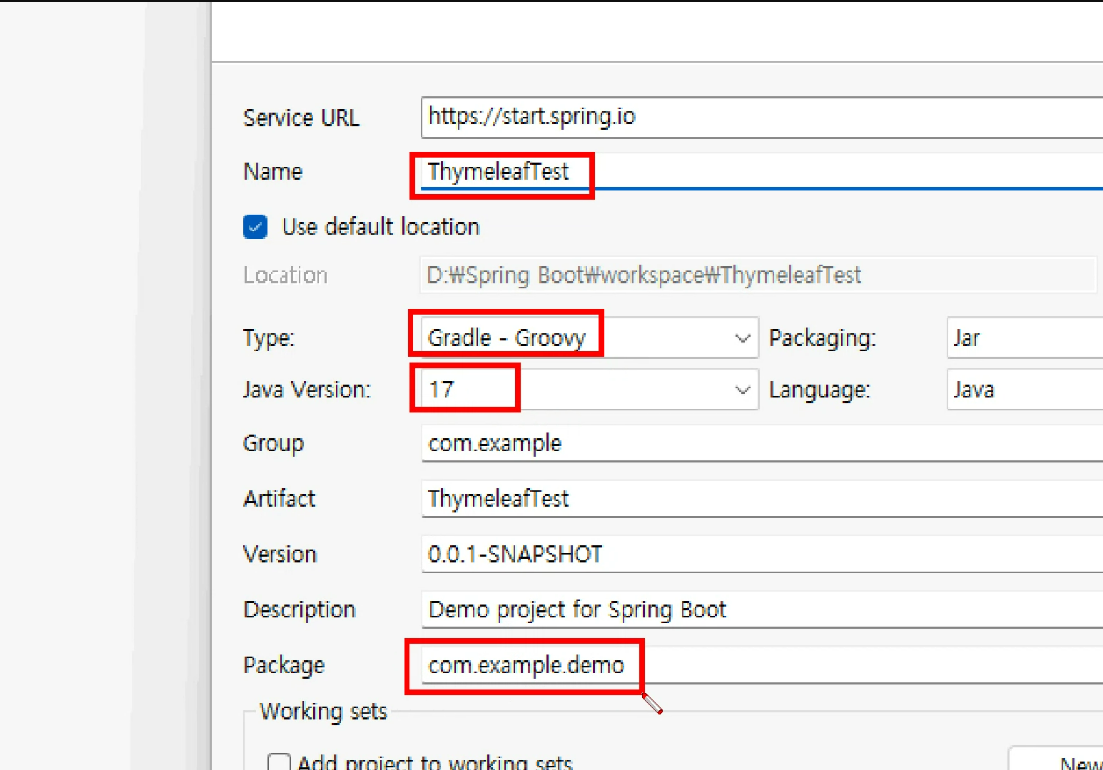Click the Version field 0.0.1-SNAPSHOT
1103x770 pixels.
coord(762,554)
